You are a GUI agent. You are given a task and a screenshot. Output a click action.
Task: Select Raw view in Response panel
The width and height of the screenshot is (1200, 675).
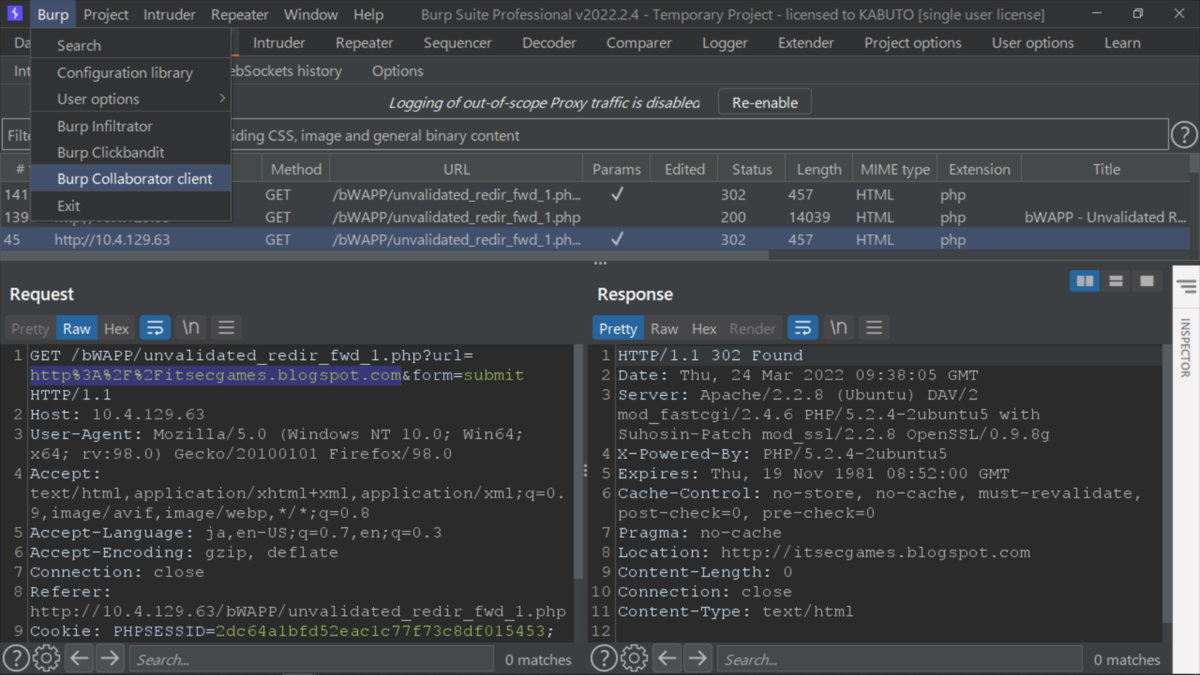pos(664,328)
